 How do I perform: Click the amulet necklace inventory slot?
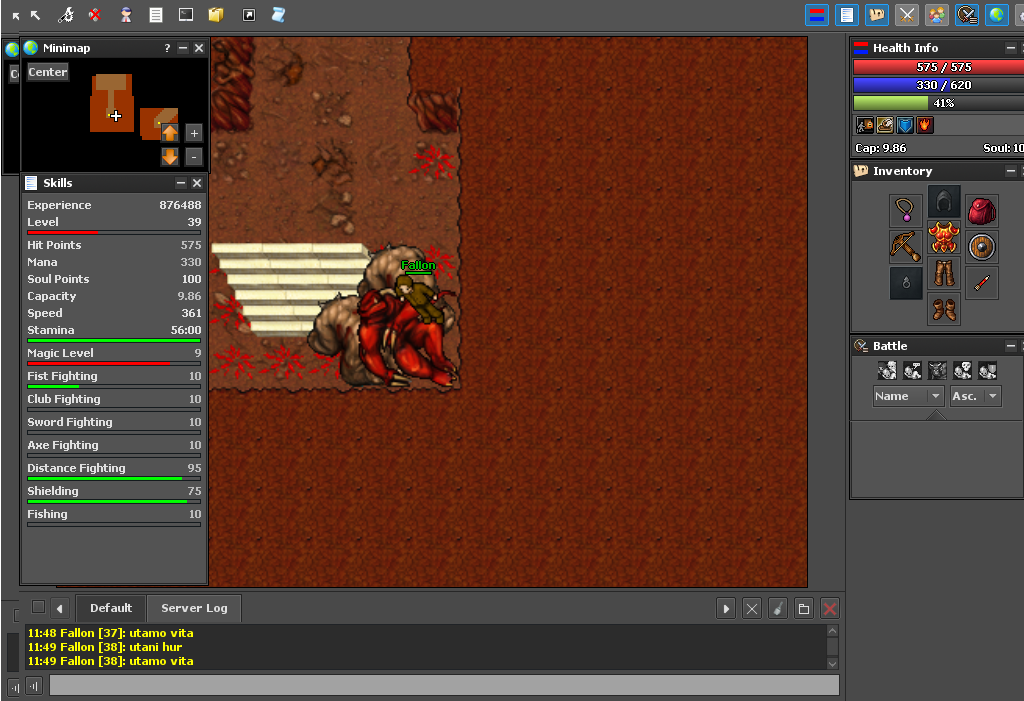(906, 210)
